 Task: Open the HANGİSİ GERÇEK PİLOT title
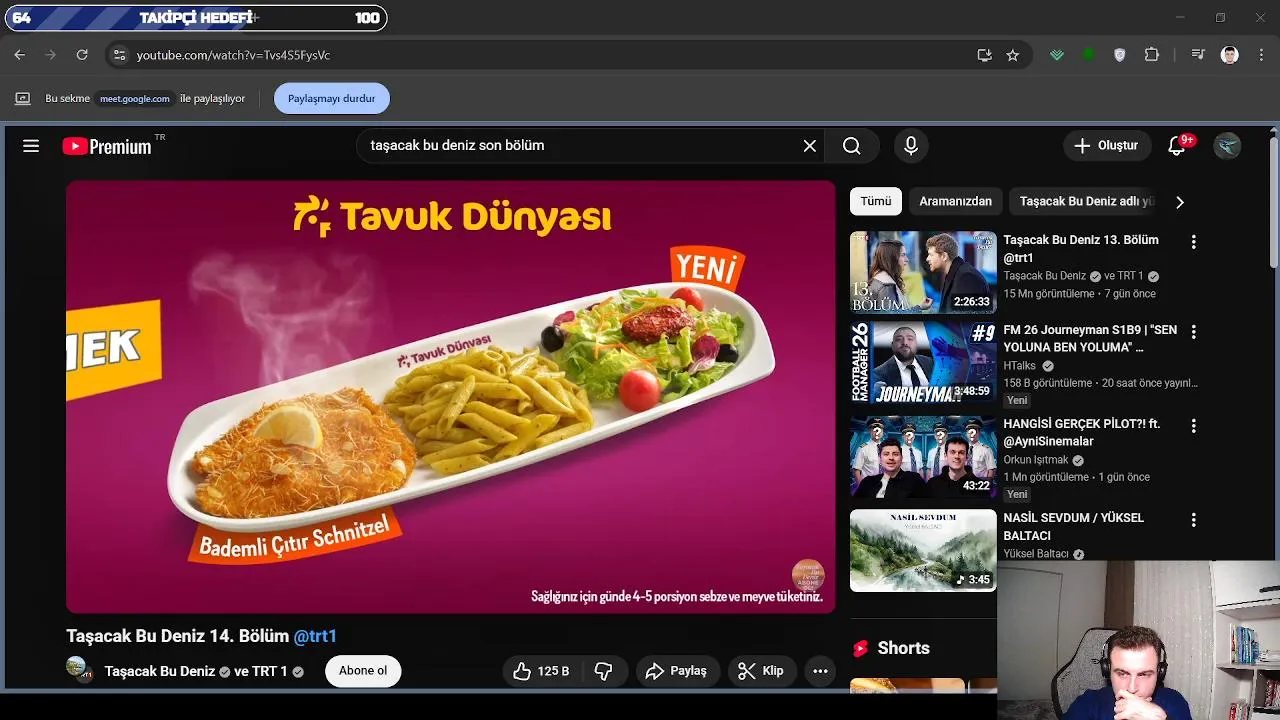1082,433
